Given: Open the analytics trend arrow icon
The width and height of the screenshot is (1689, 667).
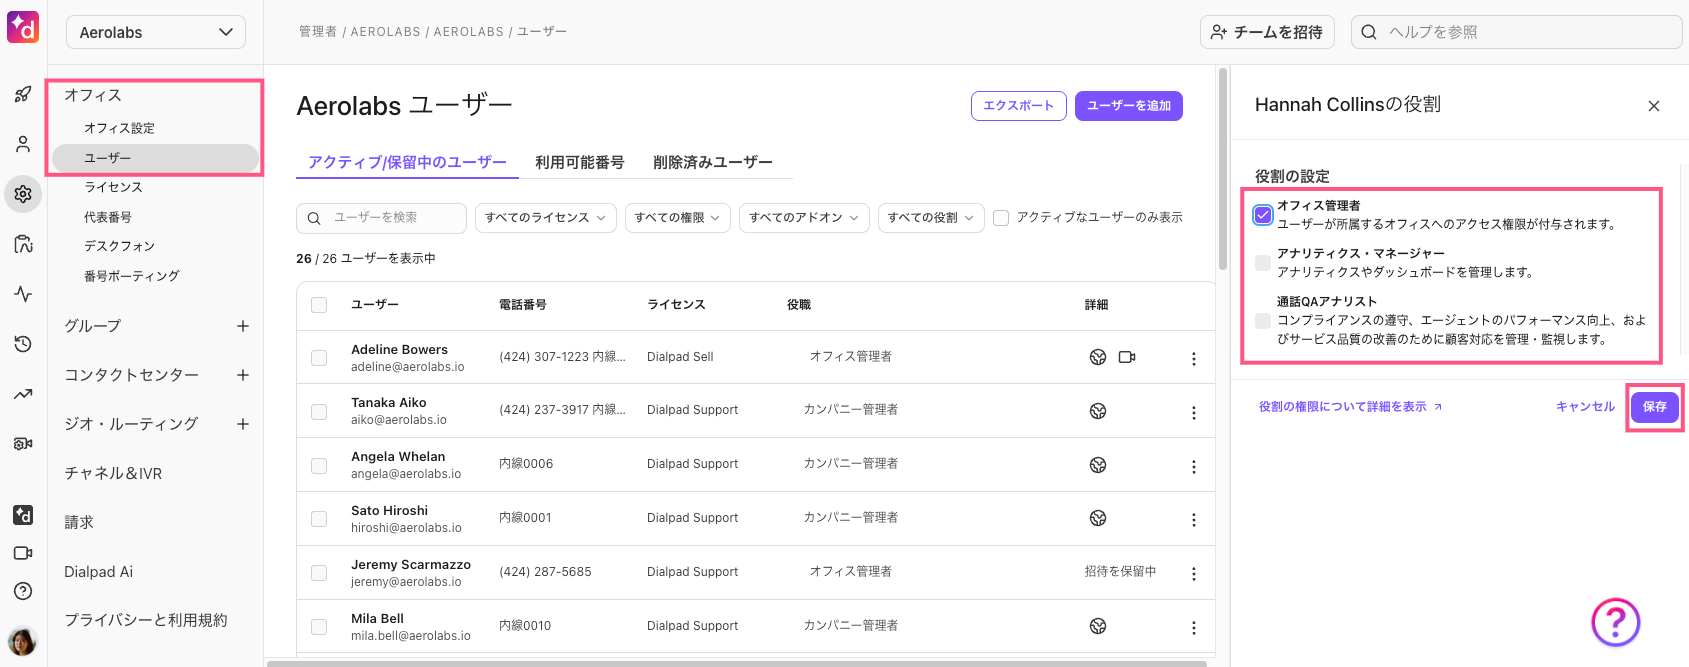Looking at the screenshot, I should pyautogui.click(x=23, y=394).
